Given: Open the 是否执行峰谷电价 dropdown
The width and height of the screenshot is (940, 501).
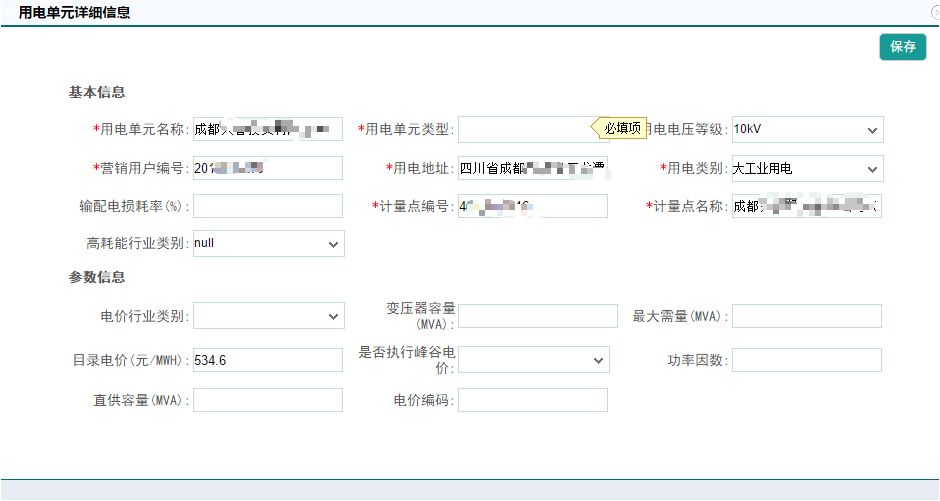Looking at the screenshot, I should (533, 360).
